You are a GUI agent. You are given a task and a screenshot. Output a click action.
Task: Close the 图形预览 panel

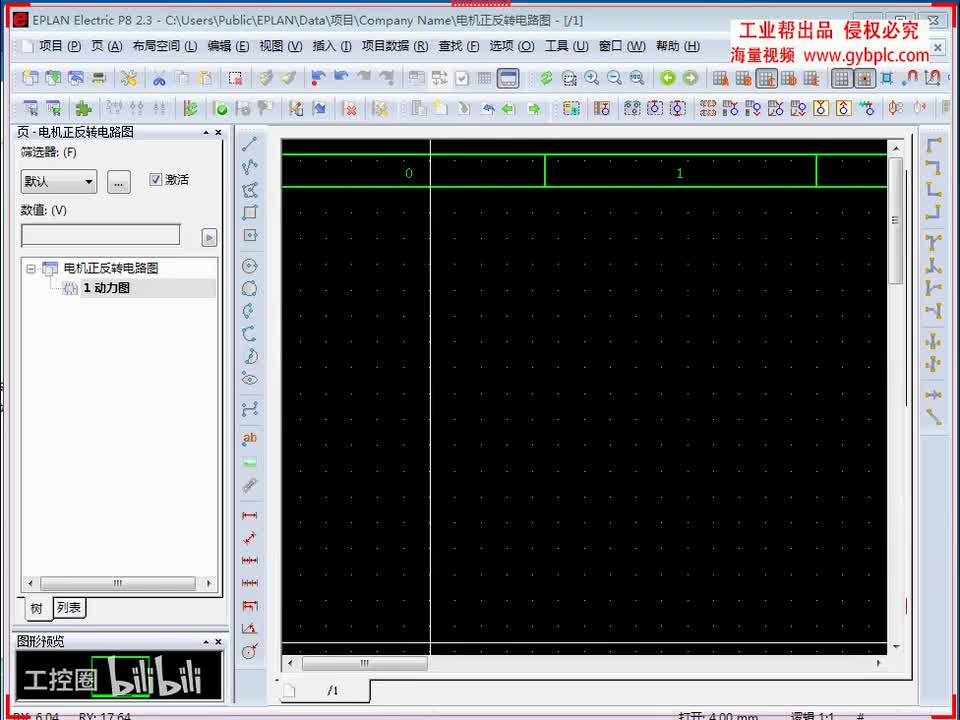(219, 642)
